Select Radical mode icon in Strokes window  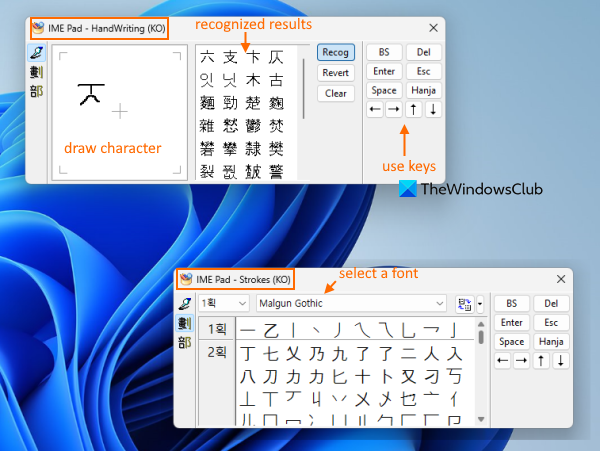point(185,342)
